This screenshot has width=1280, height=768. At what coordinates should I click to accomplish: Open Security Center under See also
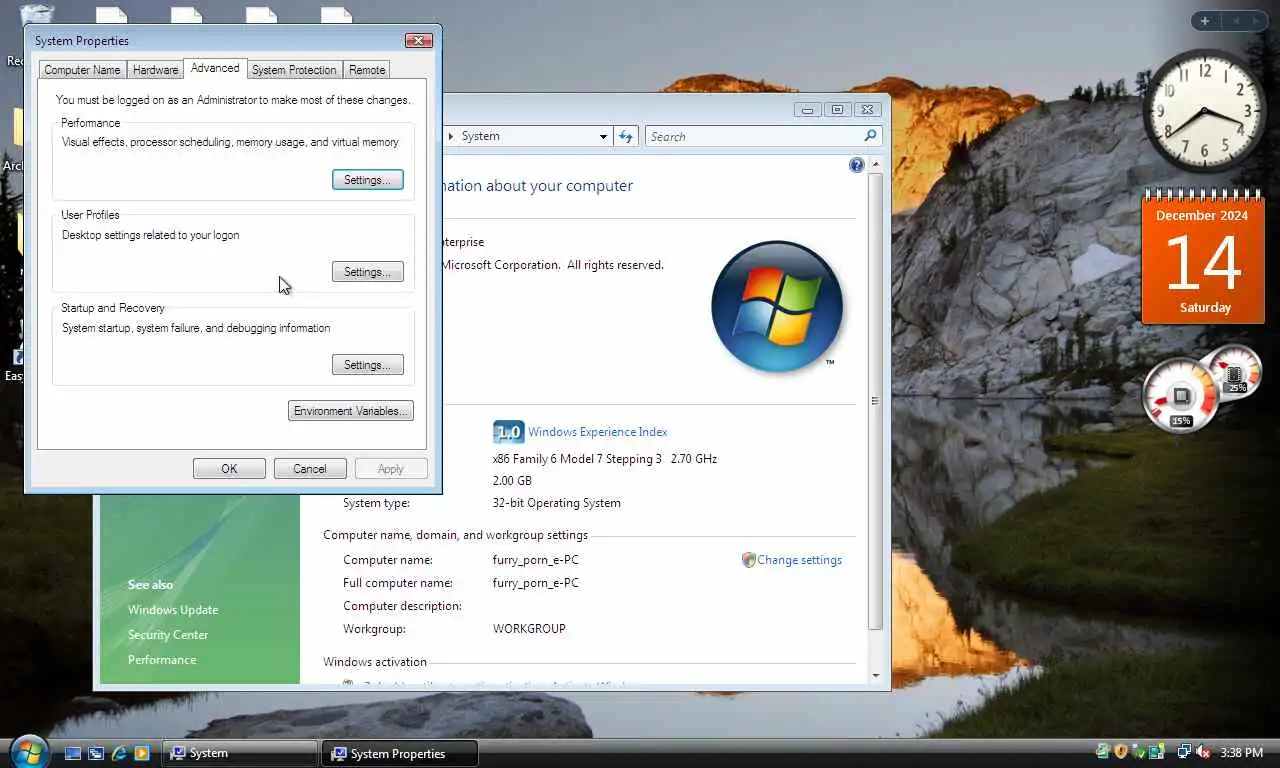point(168,635)
